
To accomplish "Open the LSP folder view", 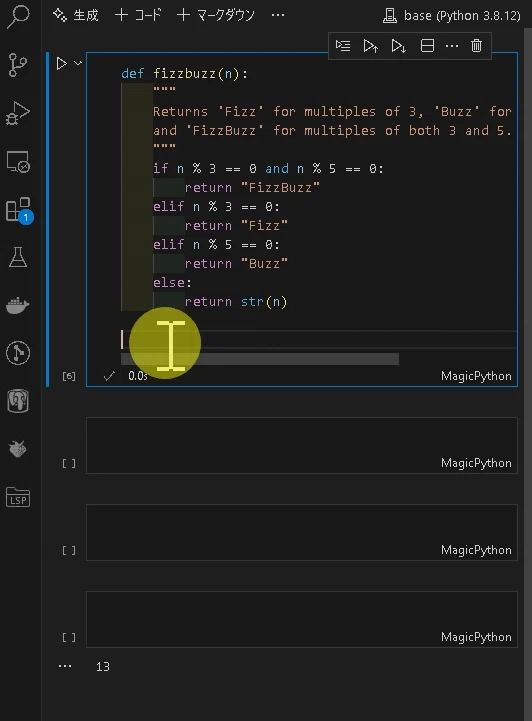I will 18,497.
